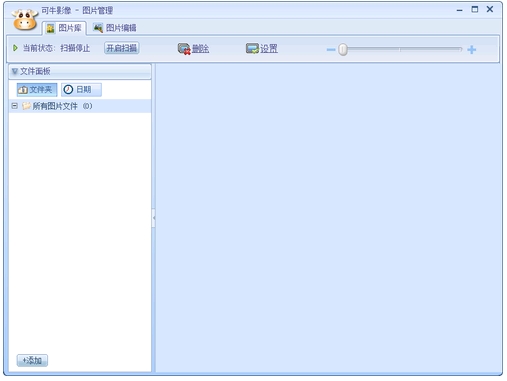This screenshot has width=507, height=381.
Task: Collapse the 文件面板 panel header triangle
Action: point(15,71)
